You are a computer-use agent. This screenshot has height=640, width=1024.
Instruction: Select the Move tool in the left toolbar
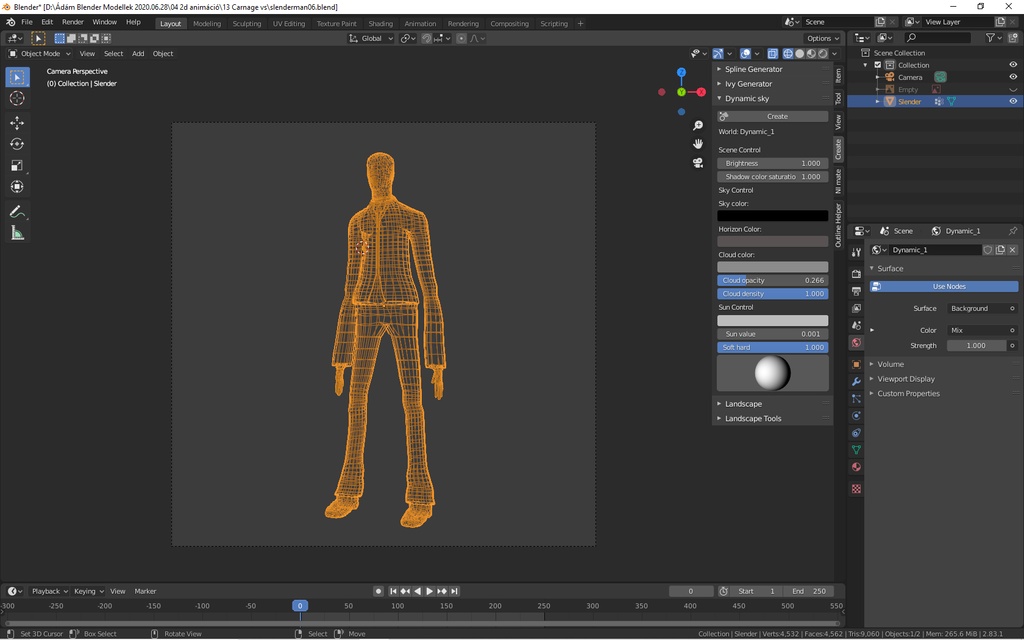tap(16, 122)
